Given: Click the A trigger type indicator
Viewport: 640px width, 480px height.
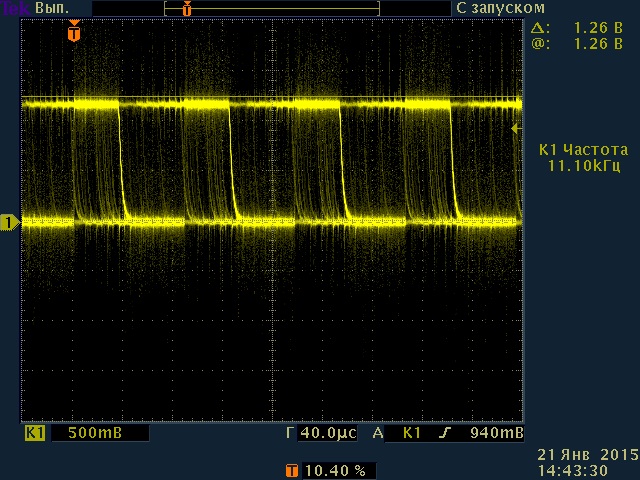Looking at the screenshot, I should (378, 434).
